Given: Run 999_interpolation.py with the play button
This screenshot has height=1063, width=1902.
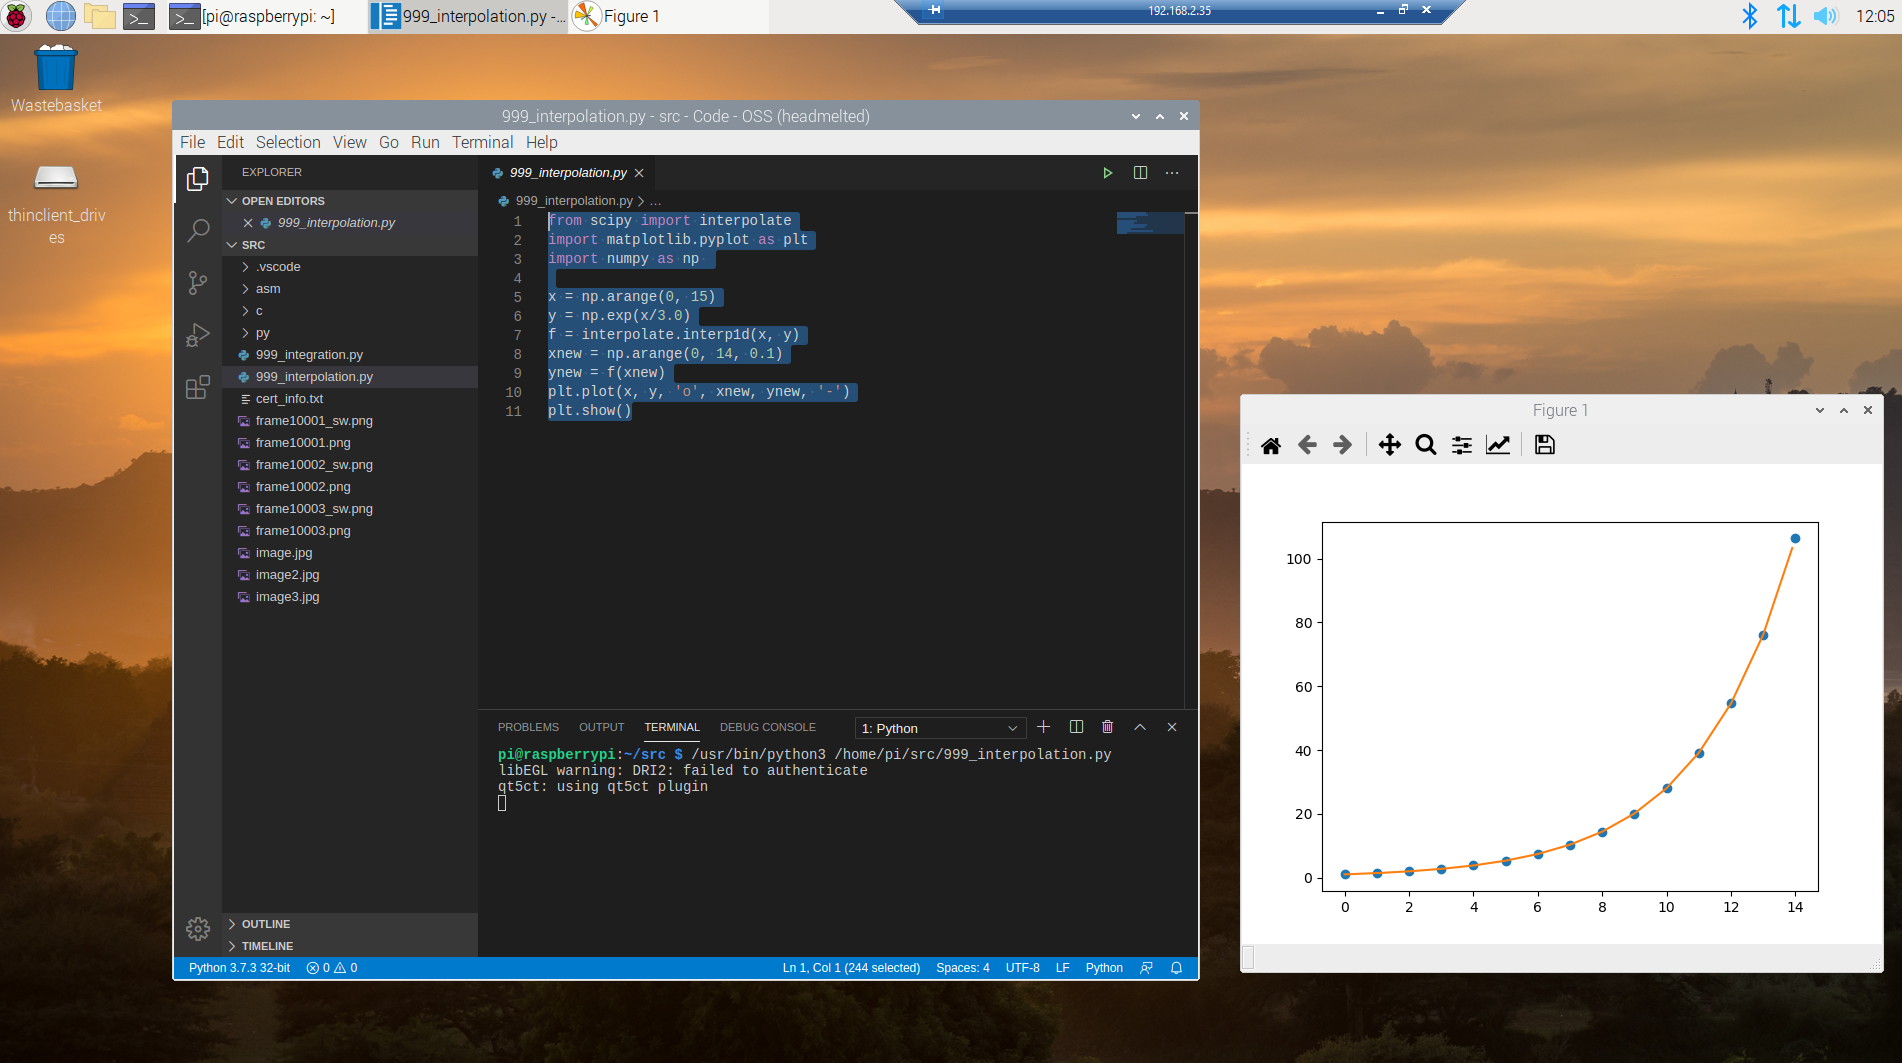Looking at the screenshot, I should (1107, 172).
